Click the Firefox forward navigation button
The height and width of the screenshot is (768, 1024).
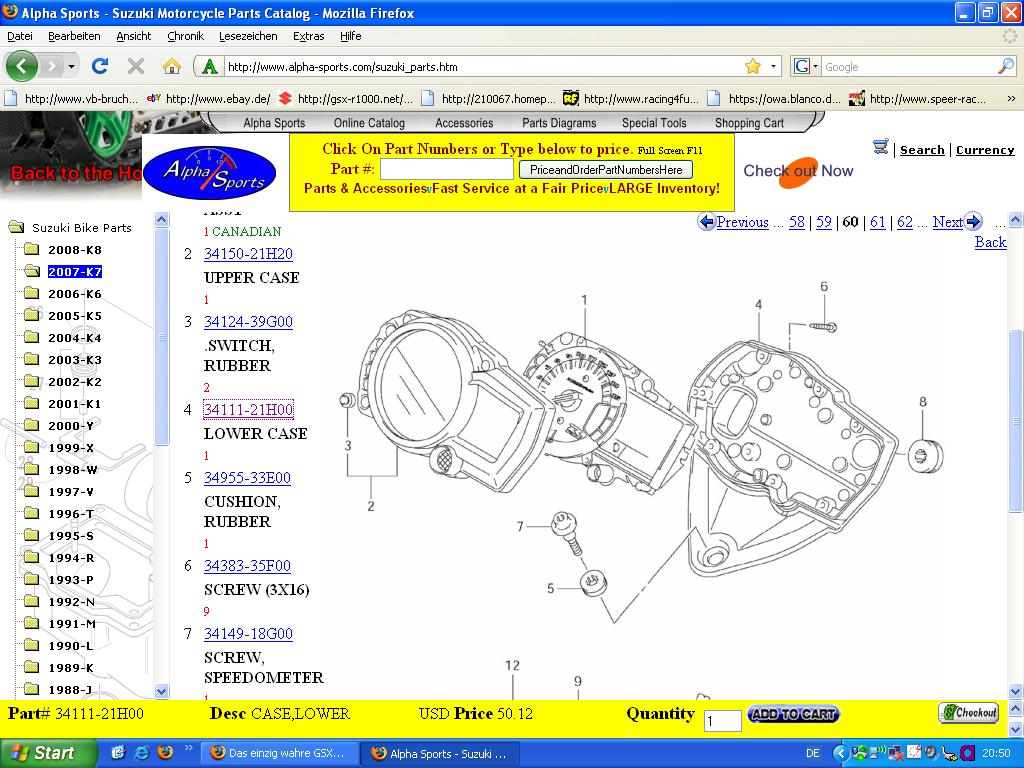(52, 66)
